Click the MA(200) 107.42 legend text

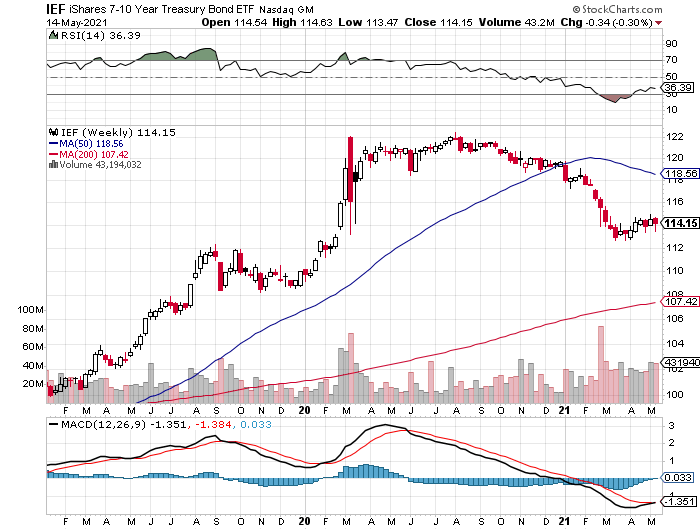click(94, 154)
